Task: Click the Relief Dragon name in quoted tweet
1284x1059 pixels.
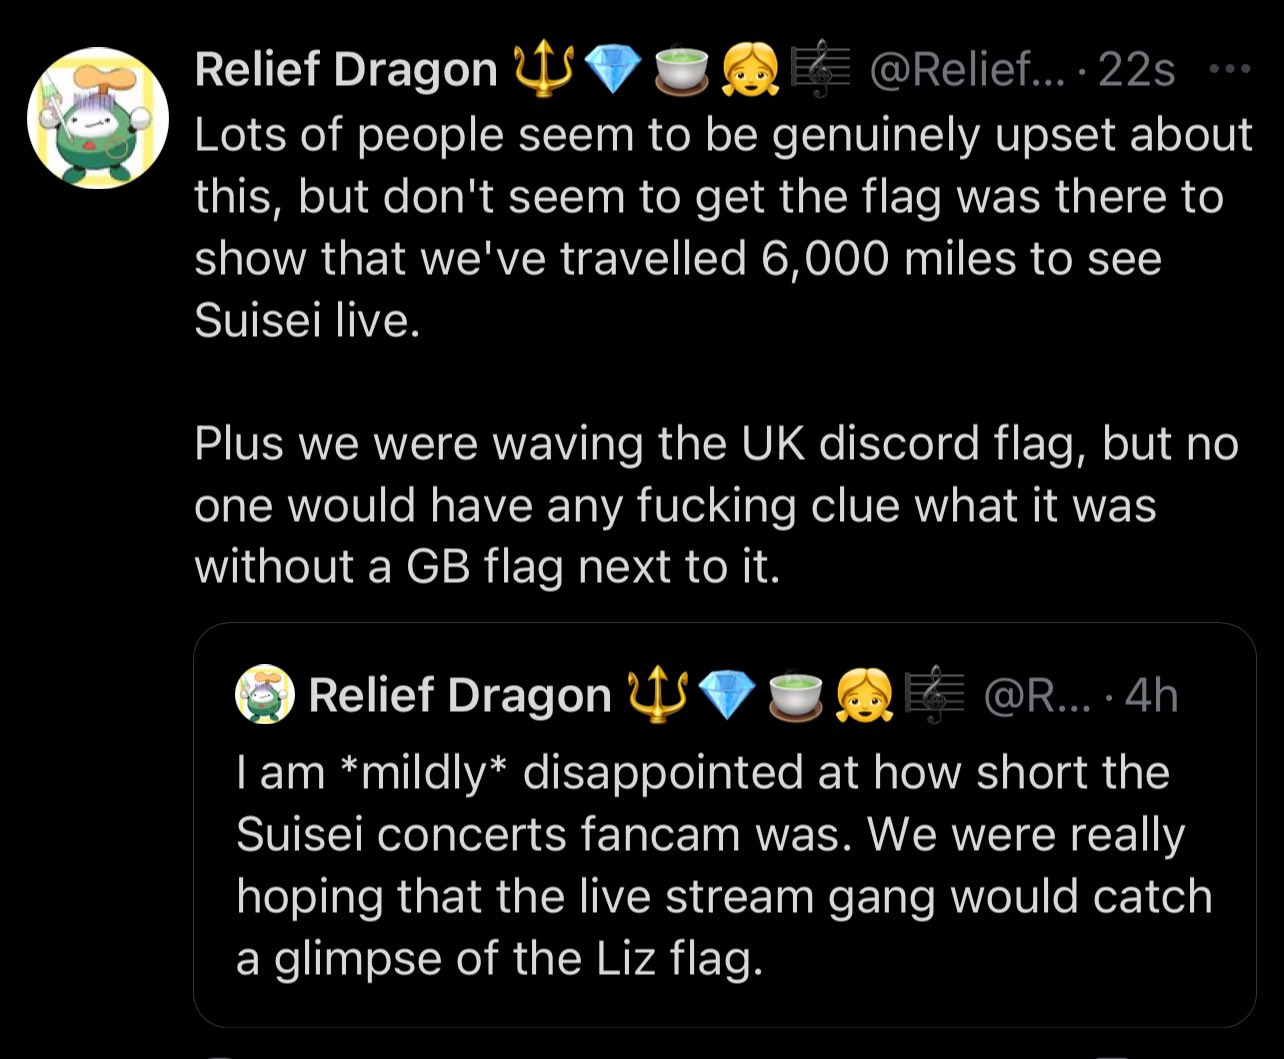Action: point(460,695)
